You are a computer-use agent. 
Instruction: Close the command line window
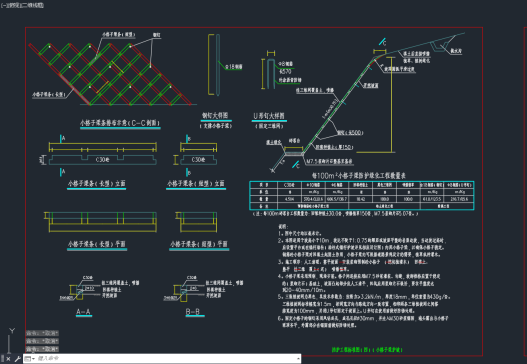8,359
